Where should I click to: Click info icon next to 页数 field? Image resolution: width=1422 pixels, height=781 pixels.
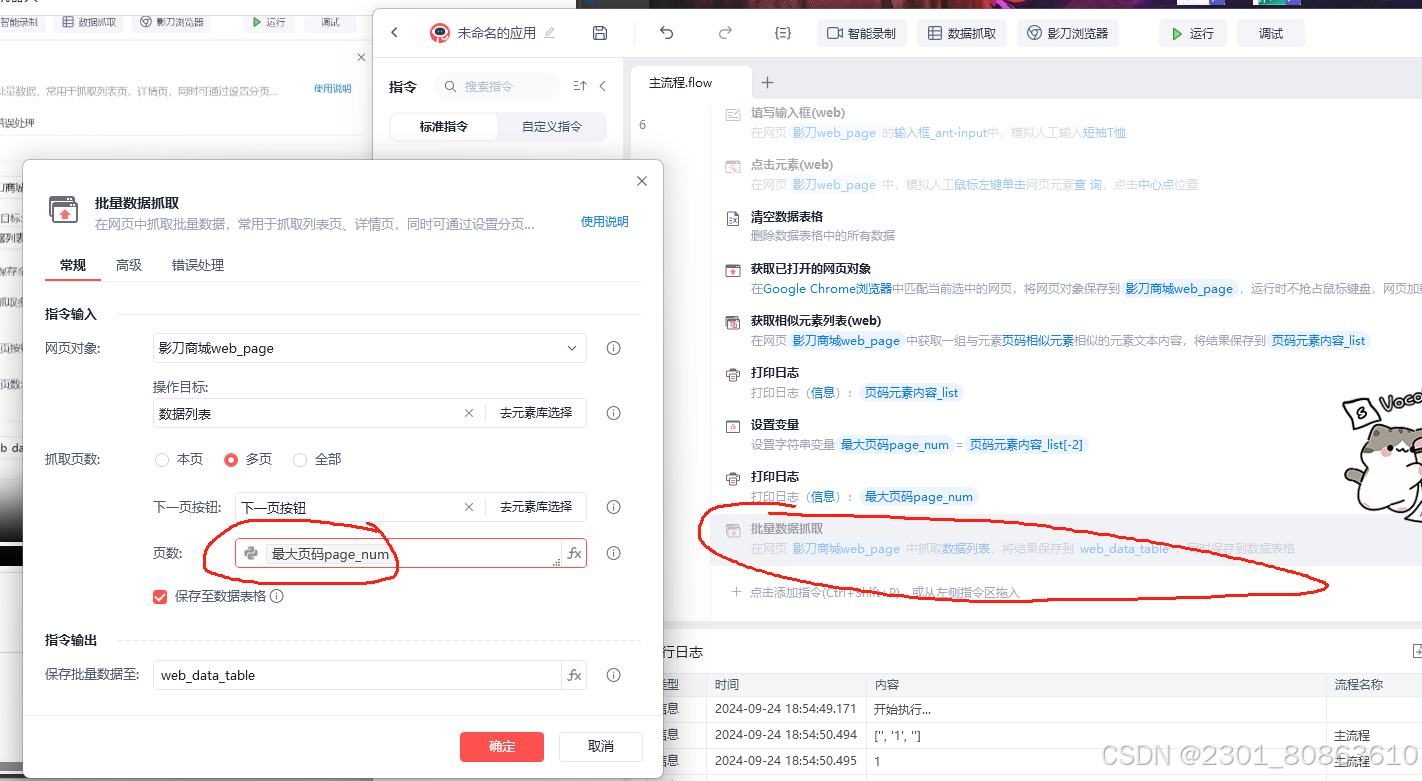point(614,553)
